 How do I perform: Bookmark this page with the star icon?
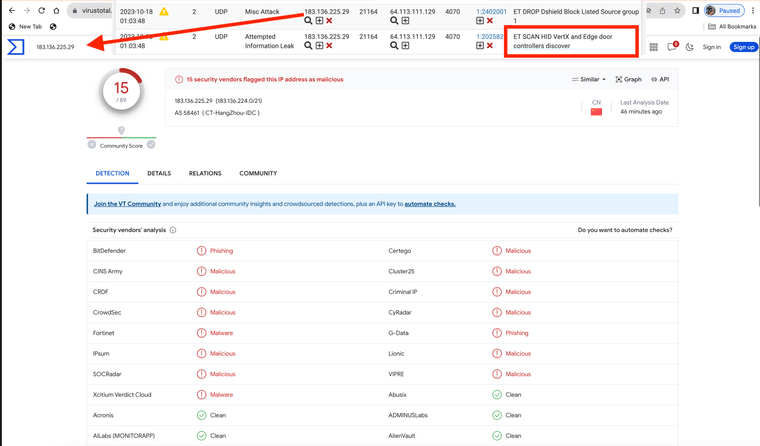pos(677,10)
